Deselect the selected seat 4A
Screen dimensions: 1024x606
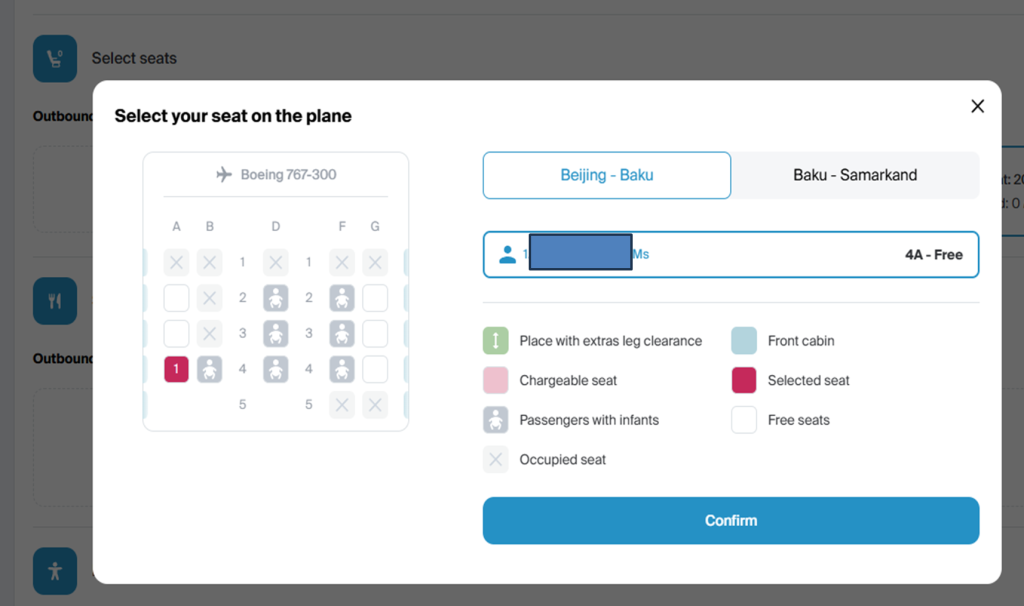coord(176,370)
